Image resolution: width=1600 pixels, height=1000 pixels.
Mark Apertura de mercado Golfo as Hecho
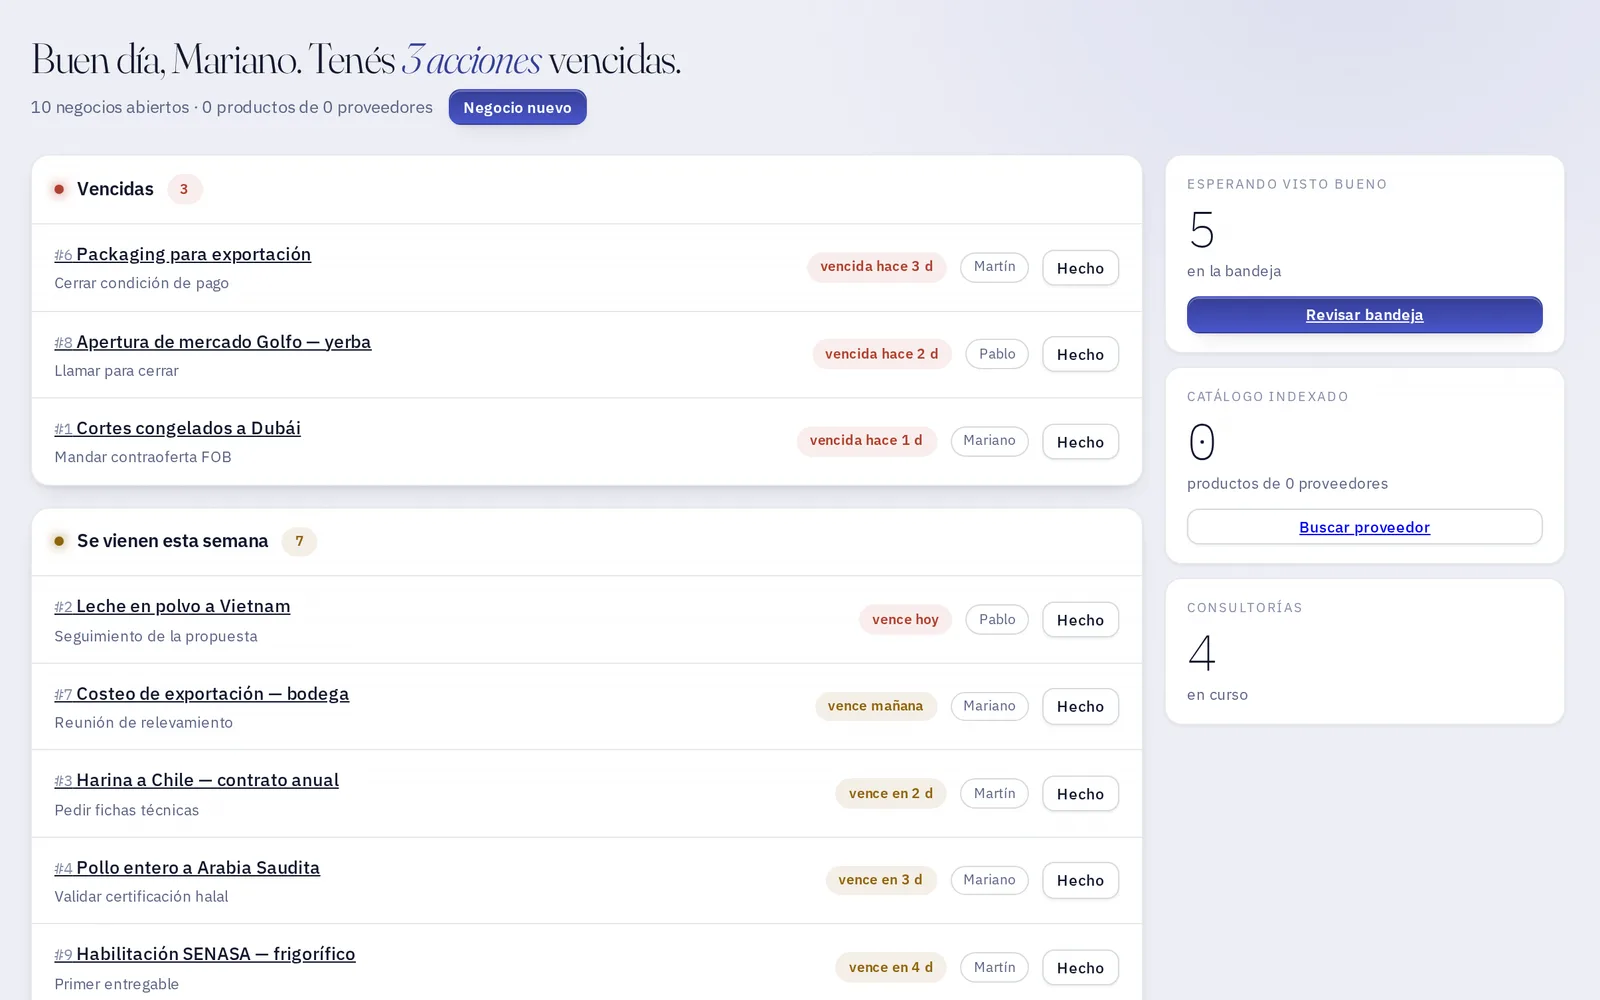[x=1080, y=354]
